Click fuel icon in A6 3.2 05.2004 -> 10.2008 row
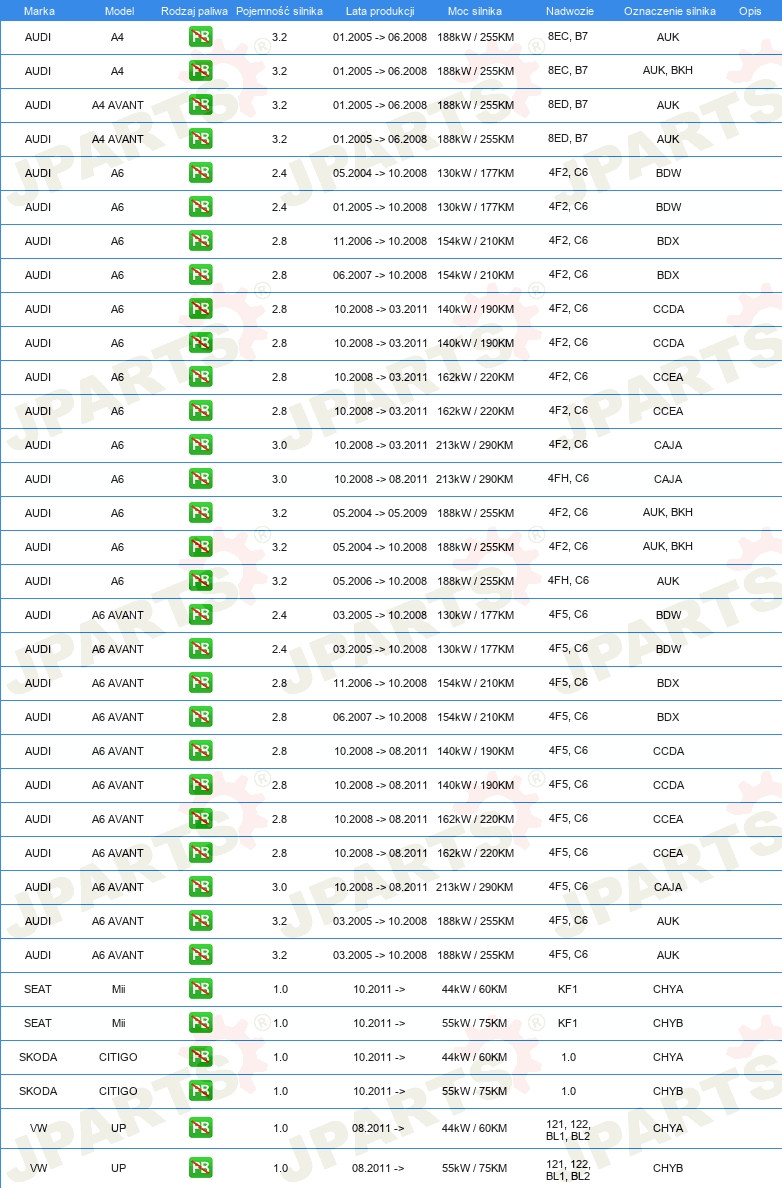This screenshot has width=782, height=1188. coord(201,547)
